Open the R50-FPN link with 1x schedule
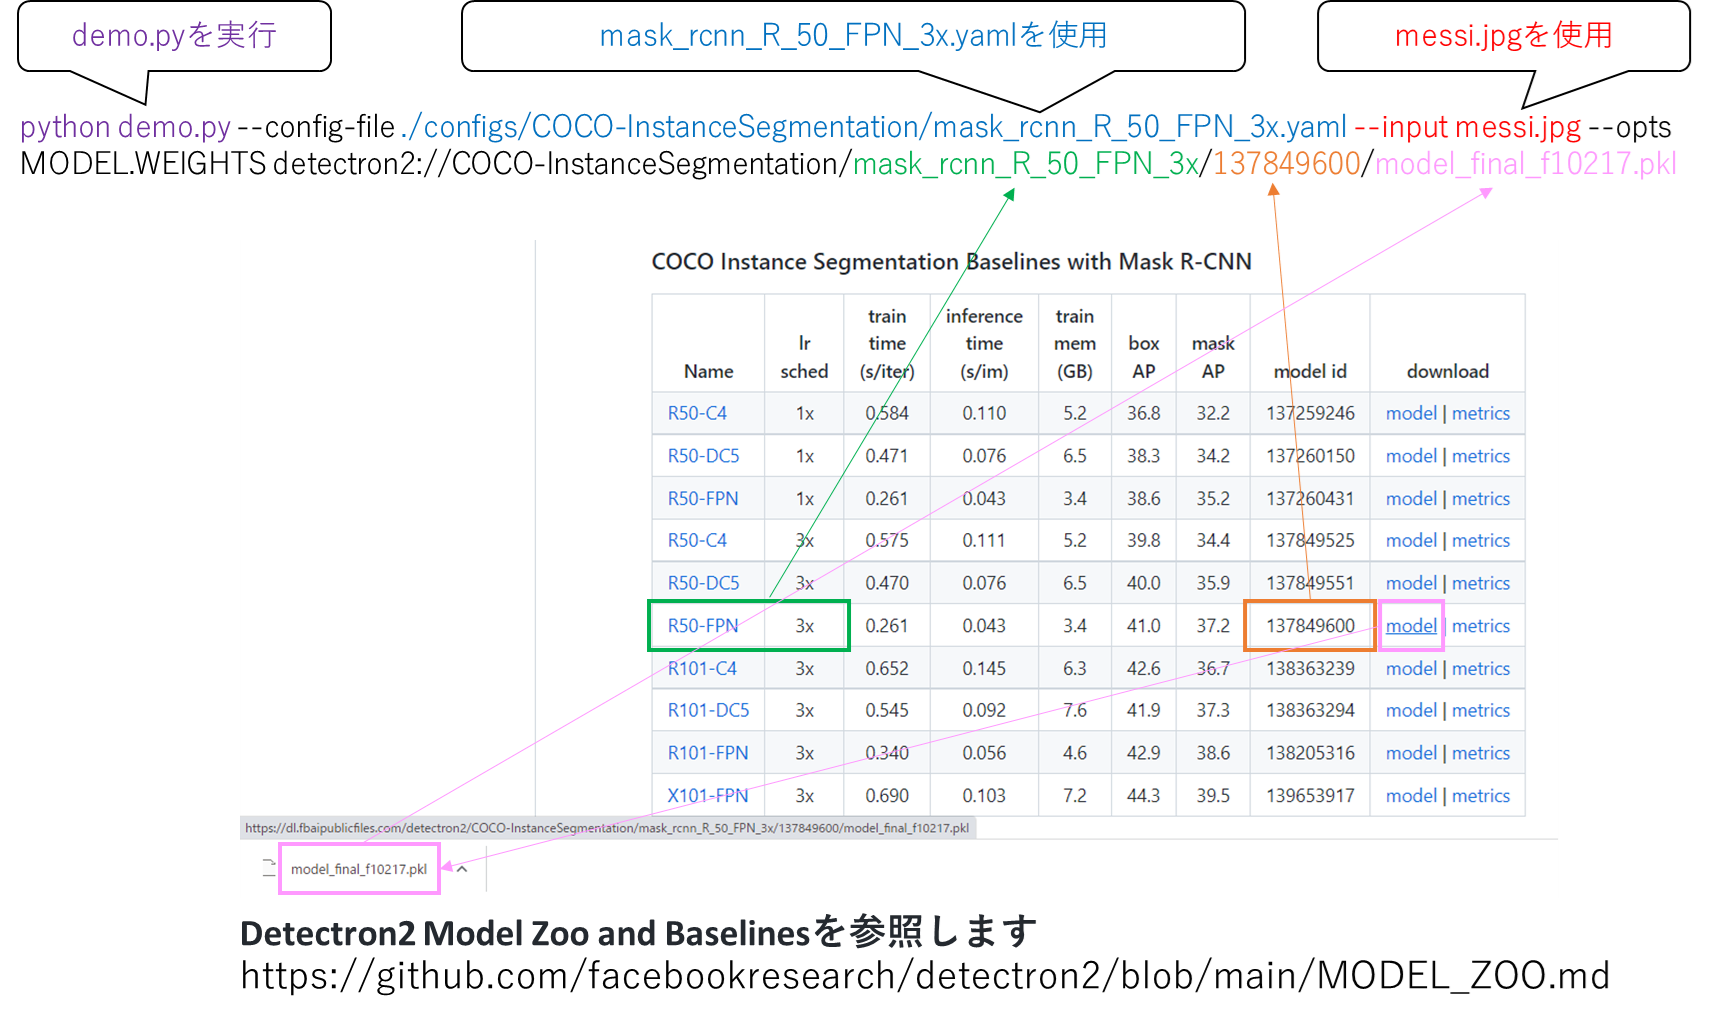 [x=702, y=499]
